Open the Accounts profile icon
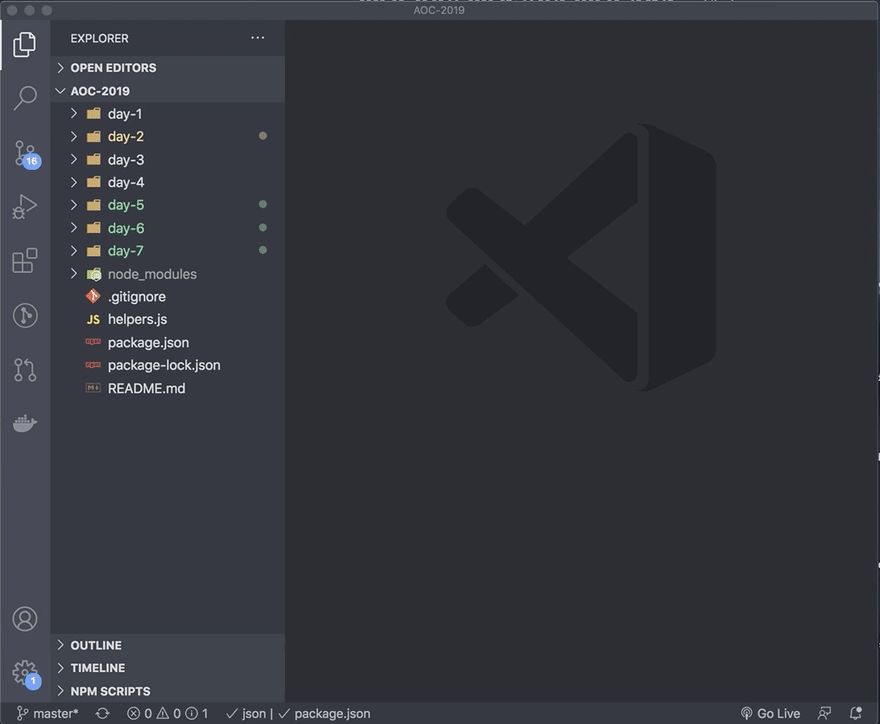This screenshot has height=724, width=880. point(25,619)
